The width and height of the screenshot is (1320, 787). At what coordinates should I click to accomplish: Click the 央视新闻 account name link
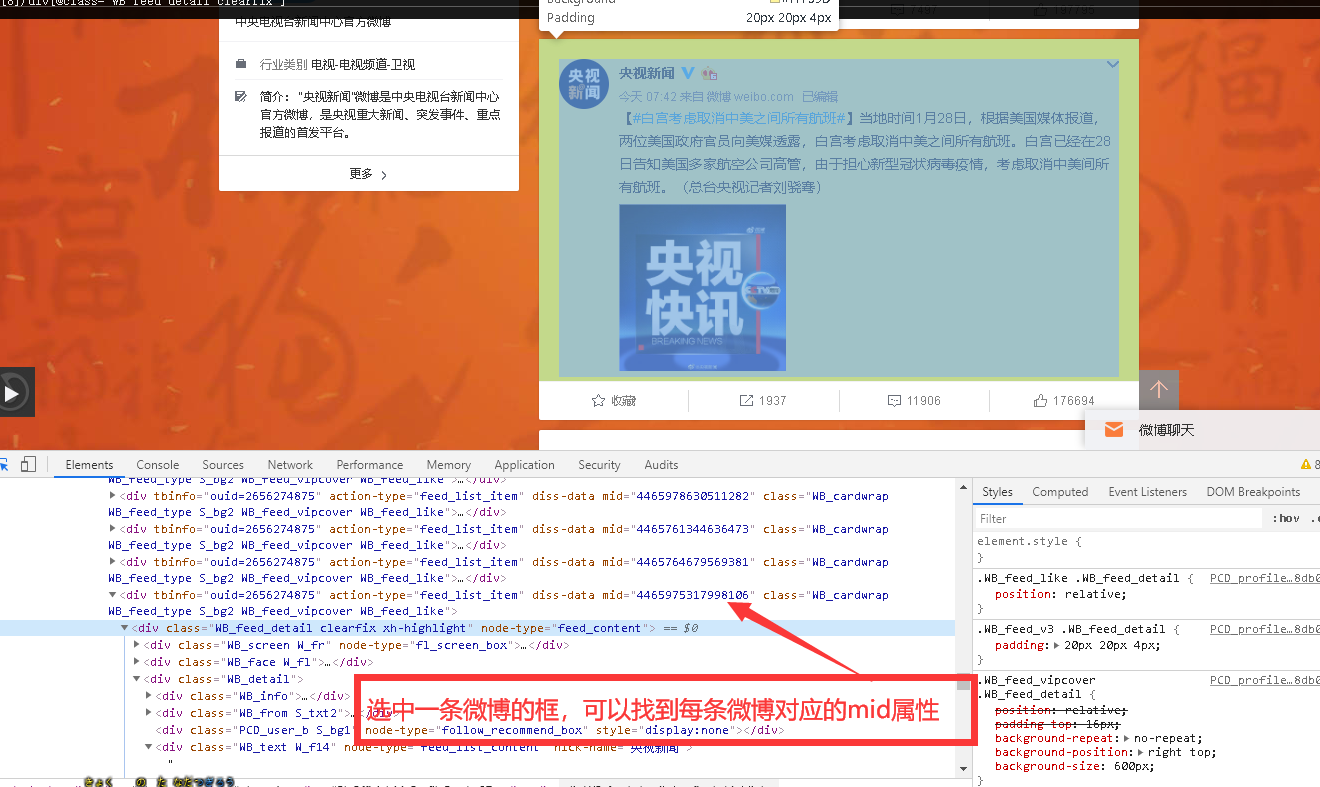646,73
